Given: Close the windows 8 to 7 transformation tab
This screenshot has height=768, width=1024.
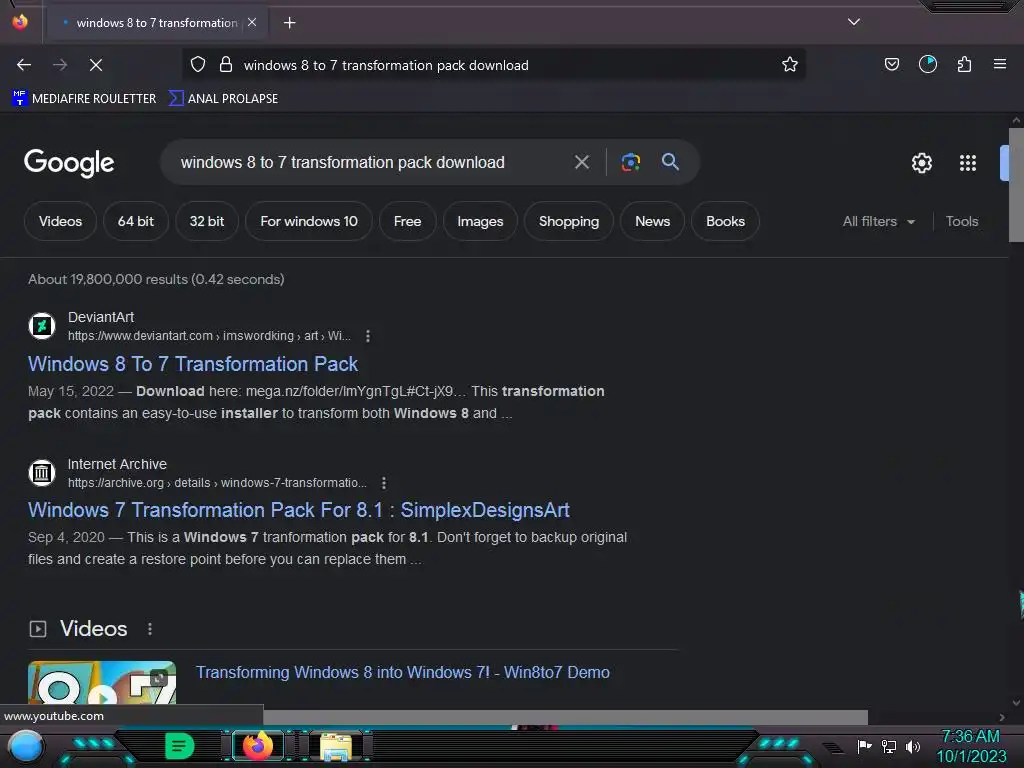Looking at the screenshot, I should (x=252, y=22).
